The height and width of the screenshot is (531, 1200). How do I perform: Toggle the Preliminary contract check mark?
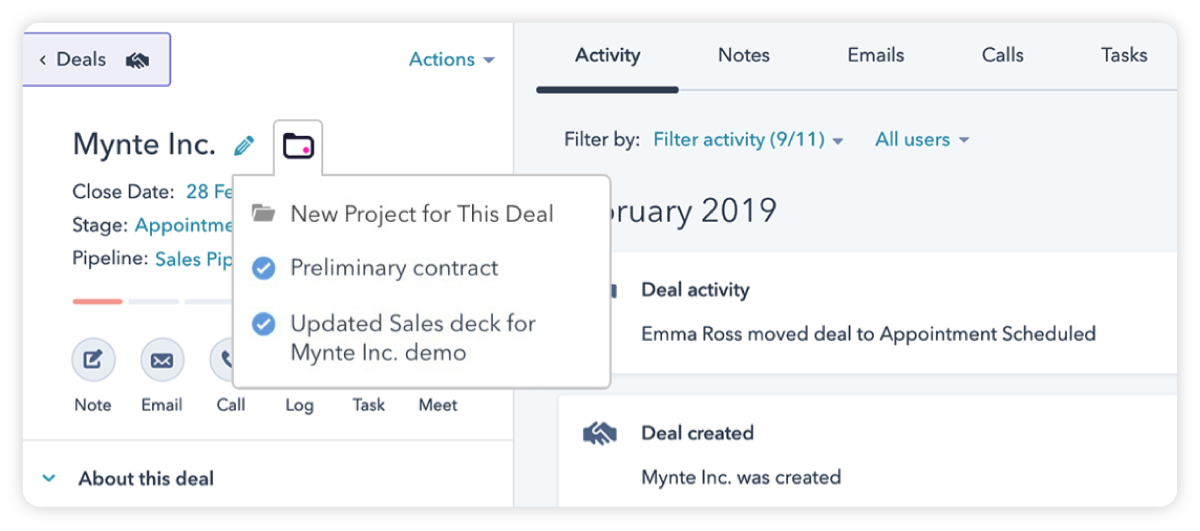point(263,268)
